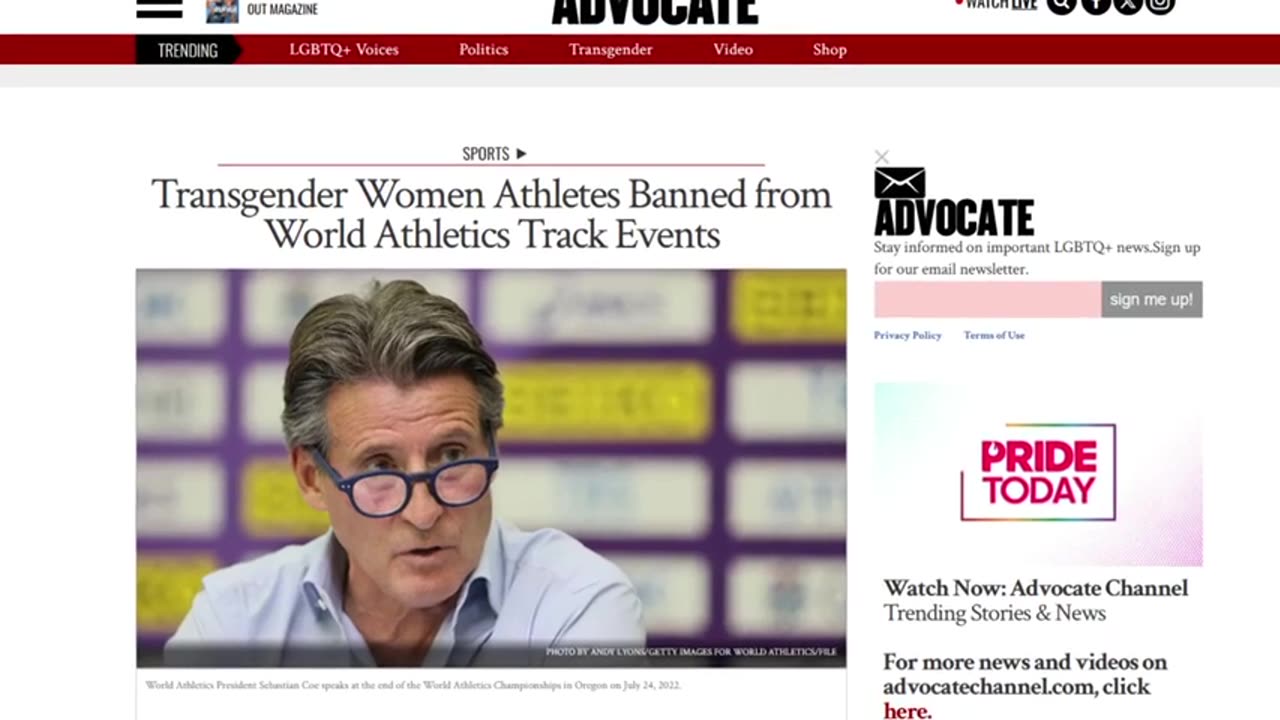Open LGBTQ+ Voices nav item
This screenshot has height=720, width=1280.
[x=344, y=49]
